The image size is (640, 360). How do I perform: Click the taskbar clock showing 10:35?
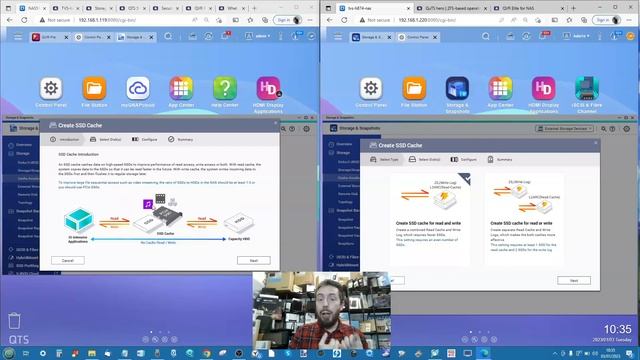point(611,353)
